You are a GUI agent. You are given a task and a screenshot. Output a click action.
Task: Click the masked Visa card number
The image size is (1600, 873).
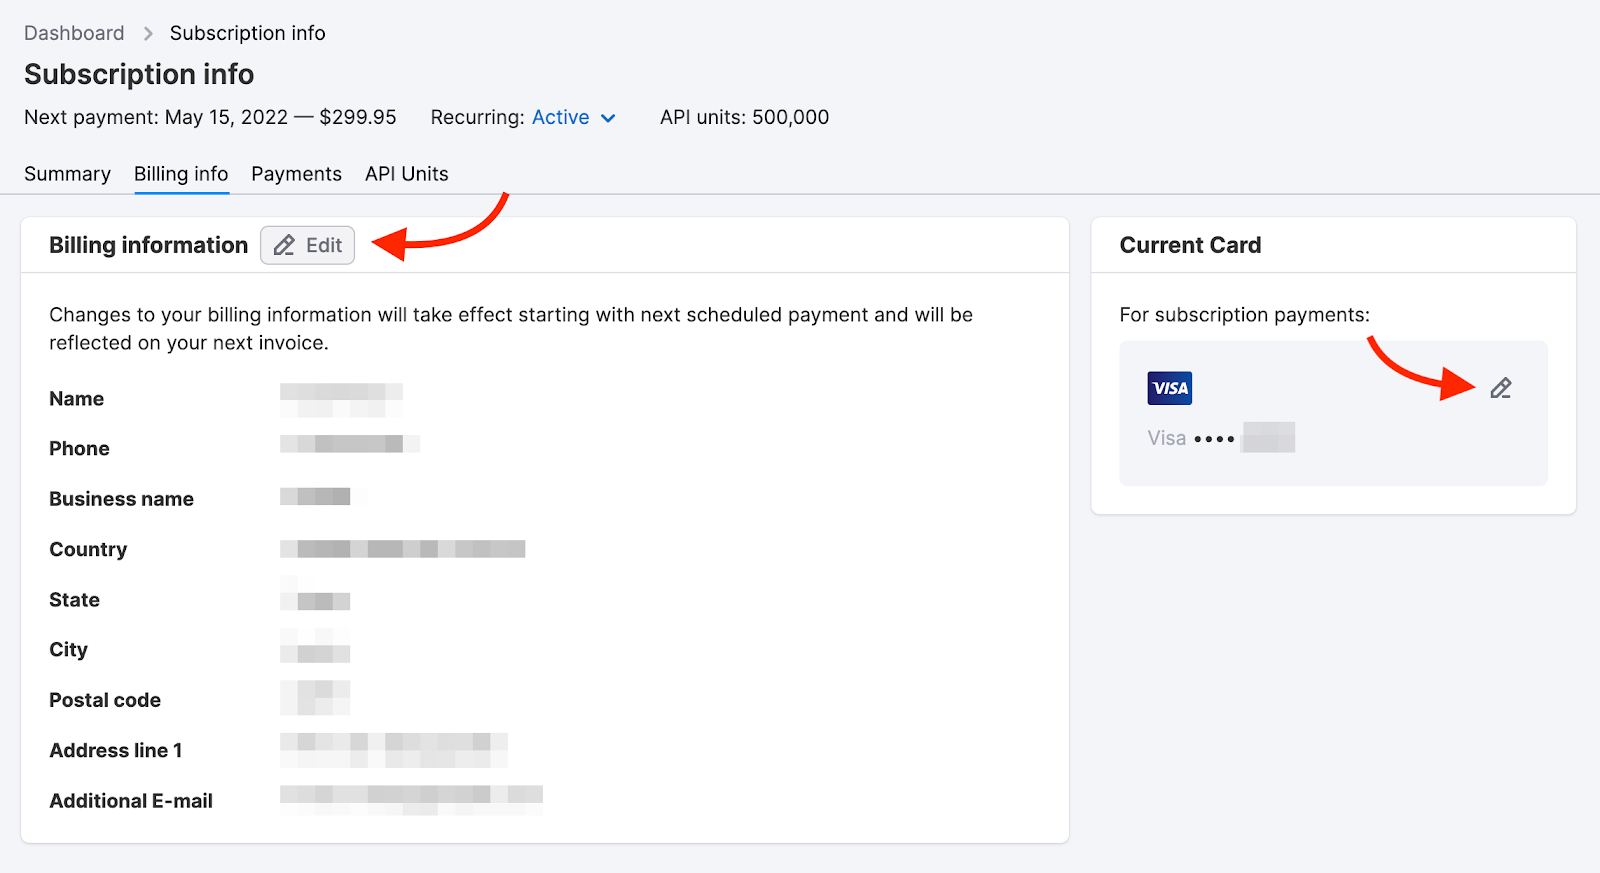1221,438
